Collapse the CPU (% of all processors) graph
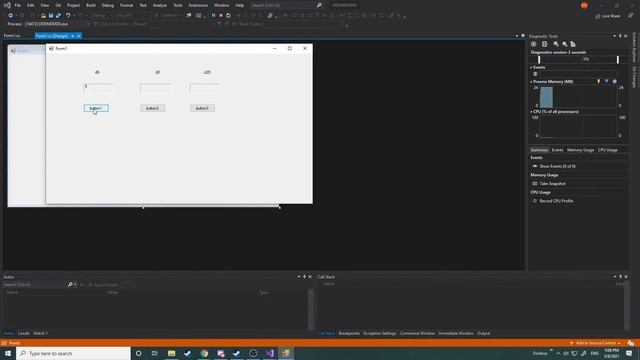640x360 pixels. pos(531,111)
